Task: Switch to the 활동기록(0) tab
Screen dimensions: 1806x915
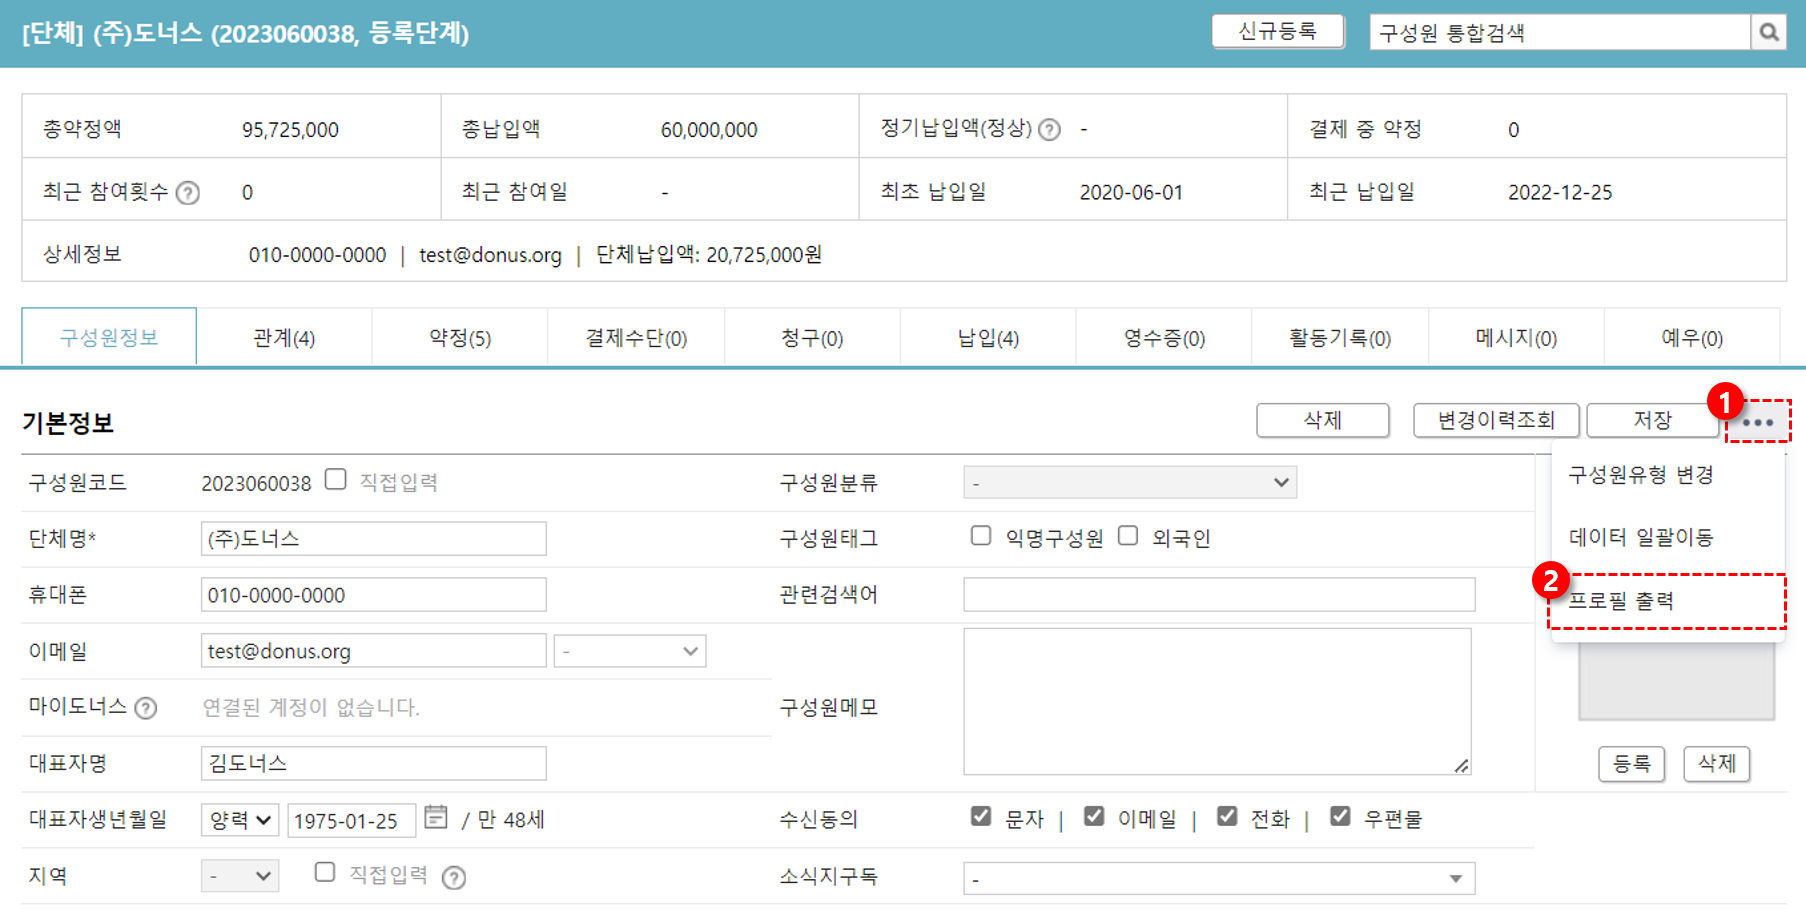Action: (x=1340, y=337)
